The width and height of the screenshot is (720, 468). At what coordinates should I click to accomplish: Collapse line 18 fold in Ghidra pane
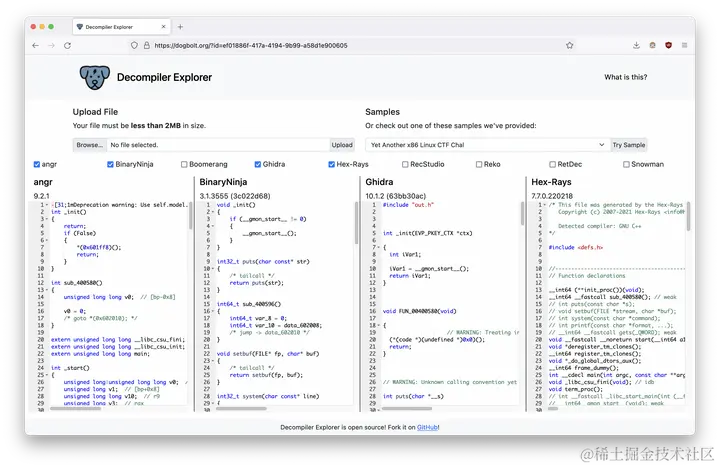coord(378,325)
